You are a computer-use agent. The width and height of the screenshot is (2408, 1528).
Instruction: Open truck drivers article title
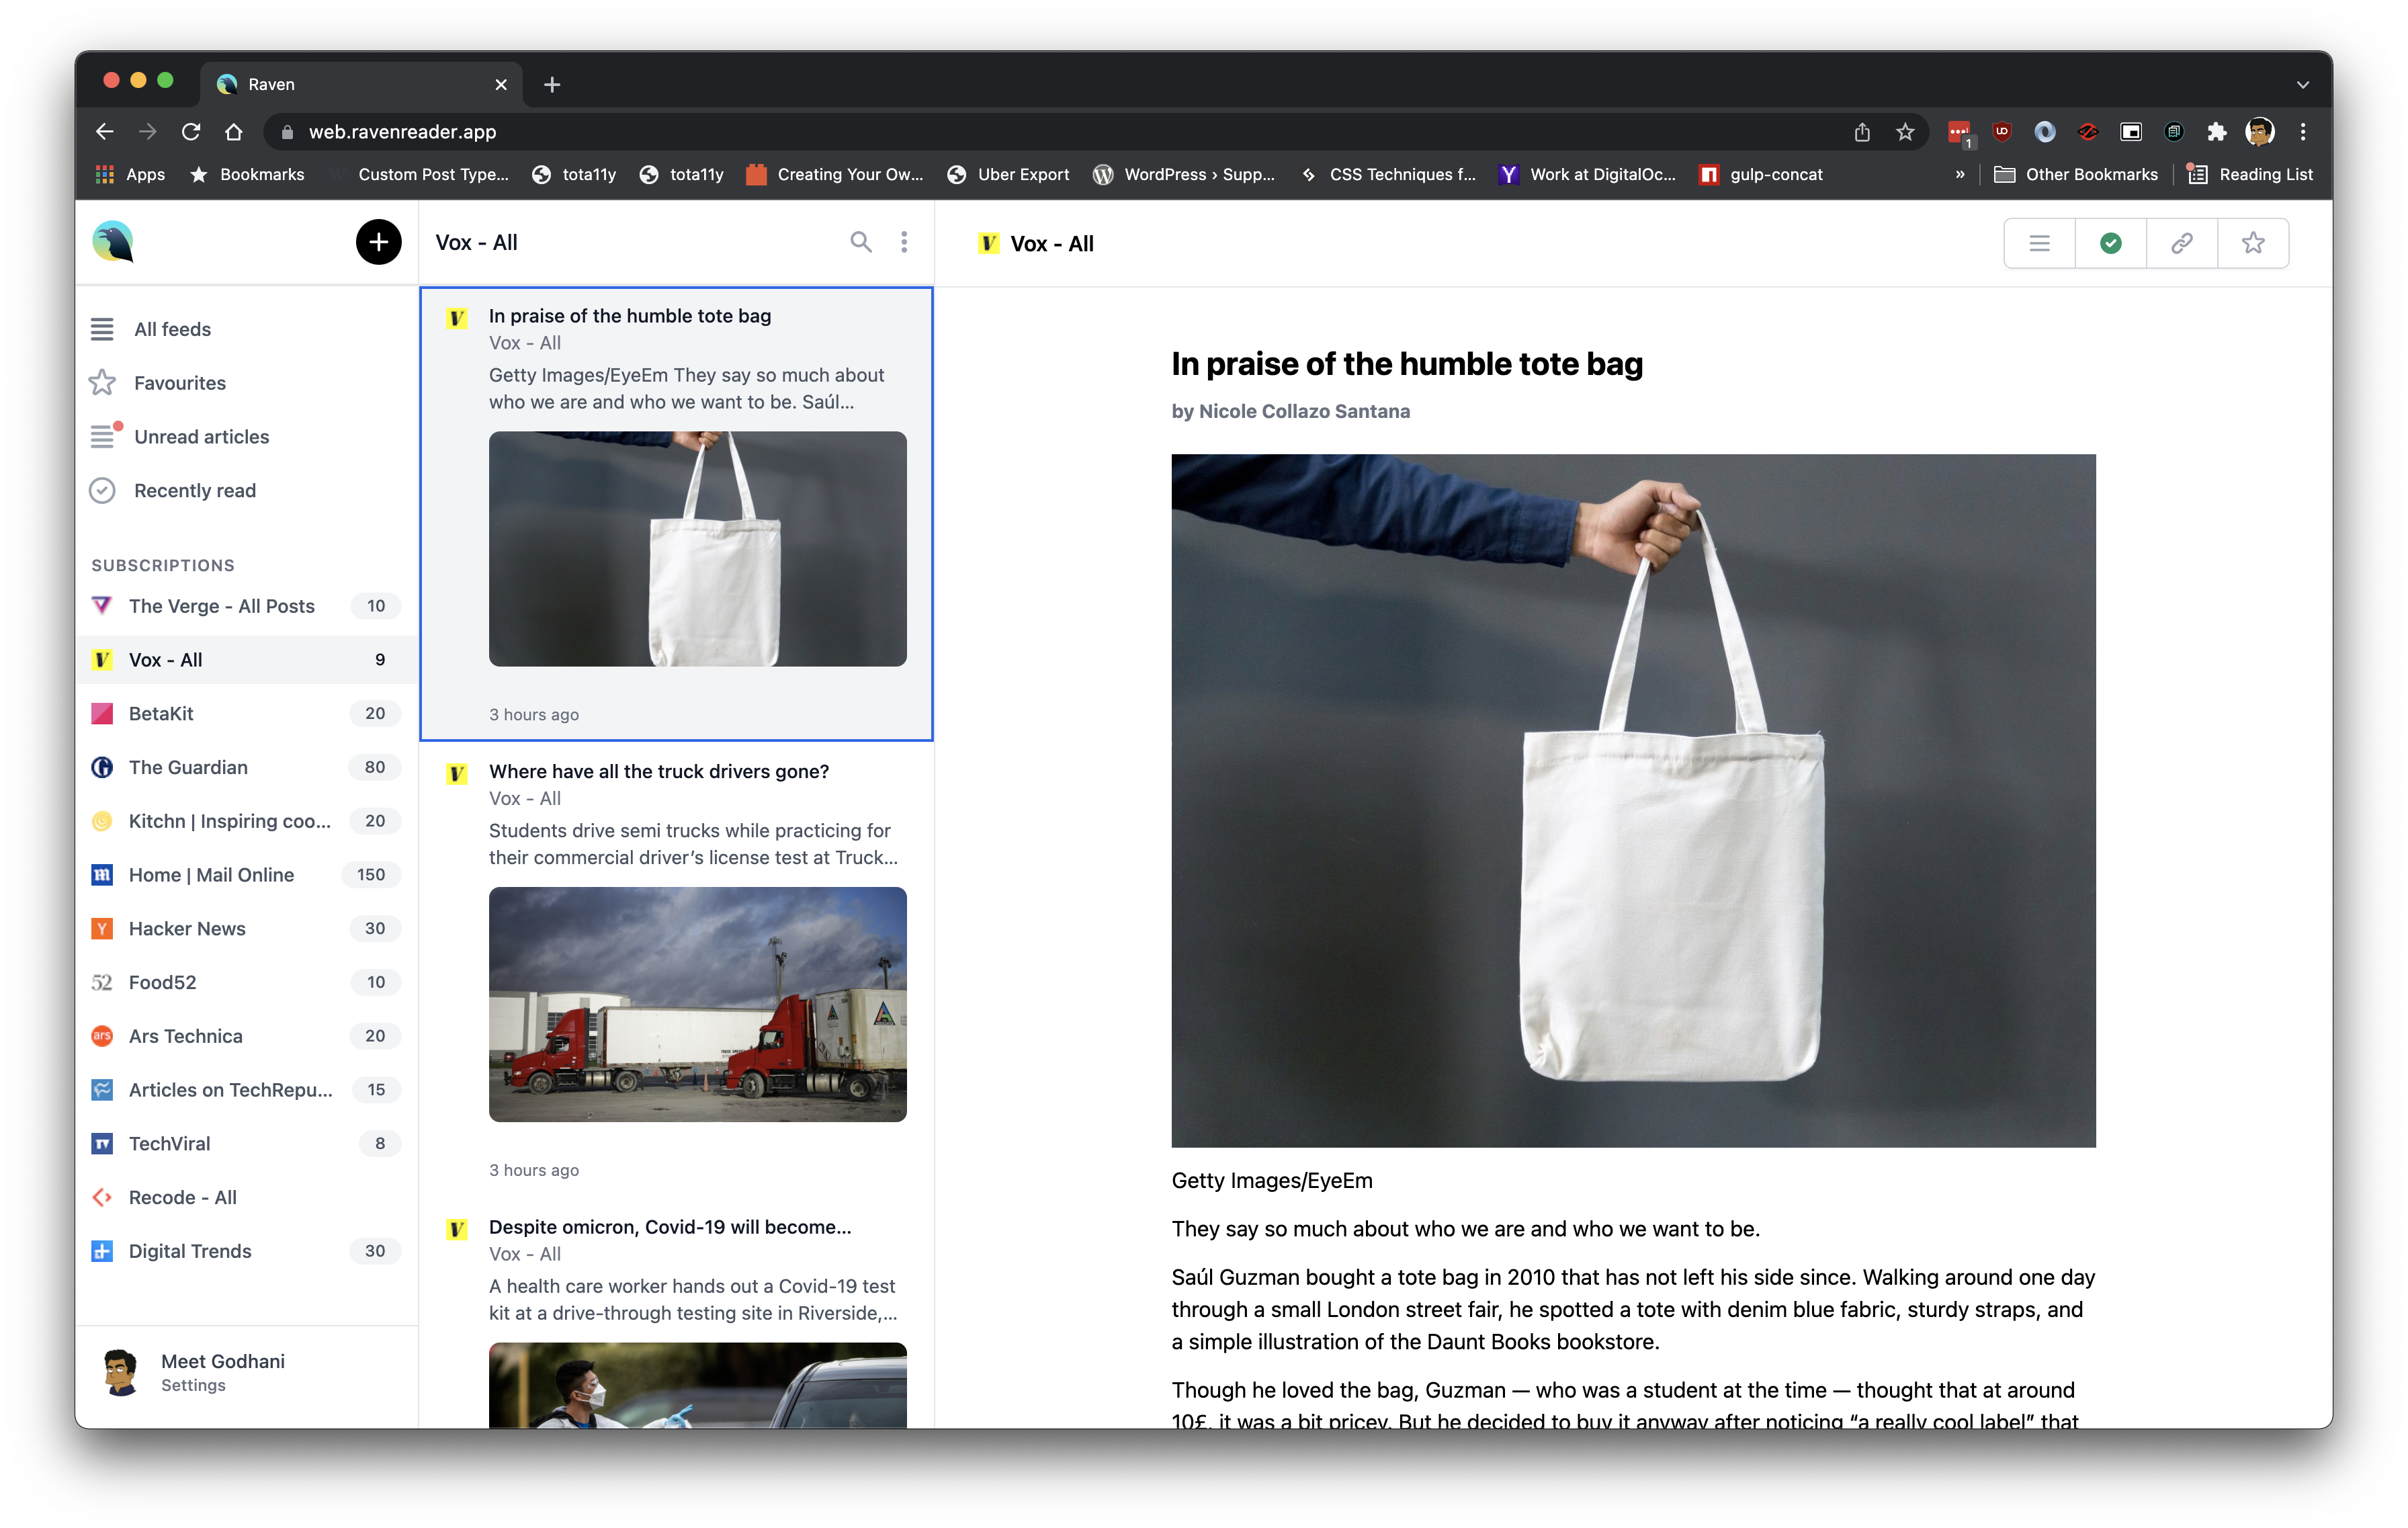coord(658,772)
